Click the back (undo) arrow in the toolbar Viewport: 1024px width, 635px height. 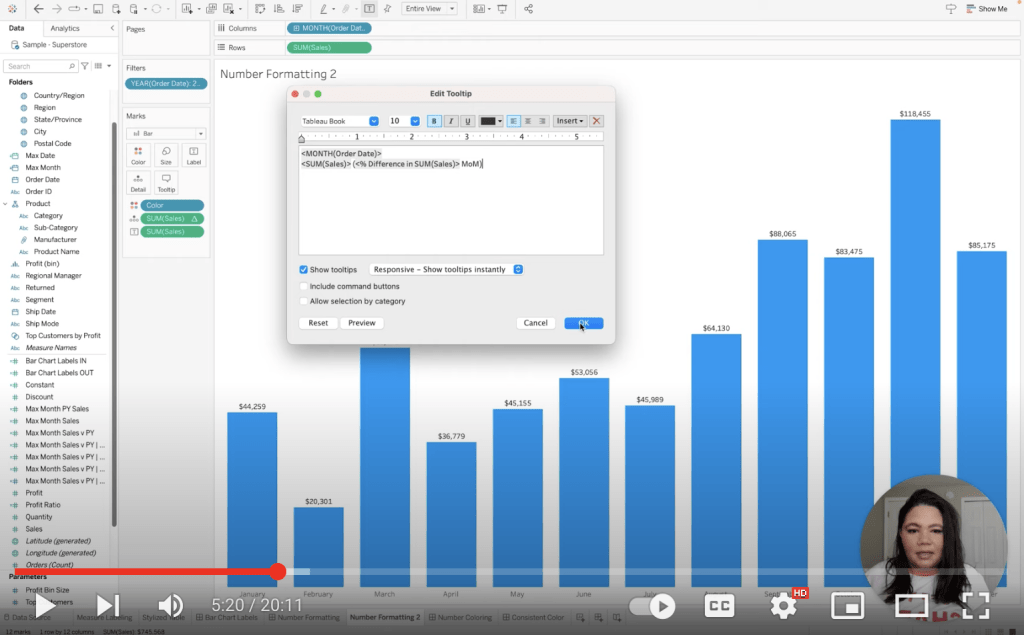pos(39,9)
